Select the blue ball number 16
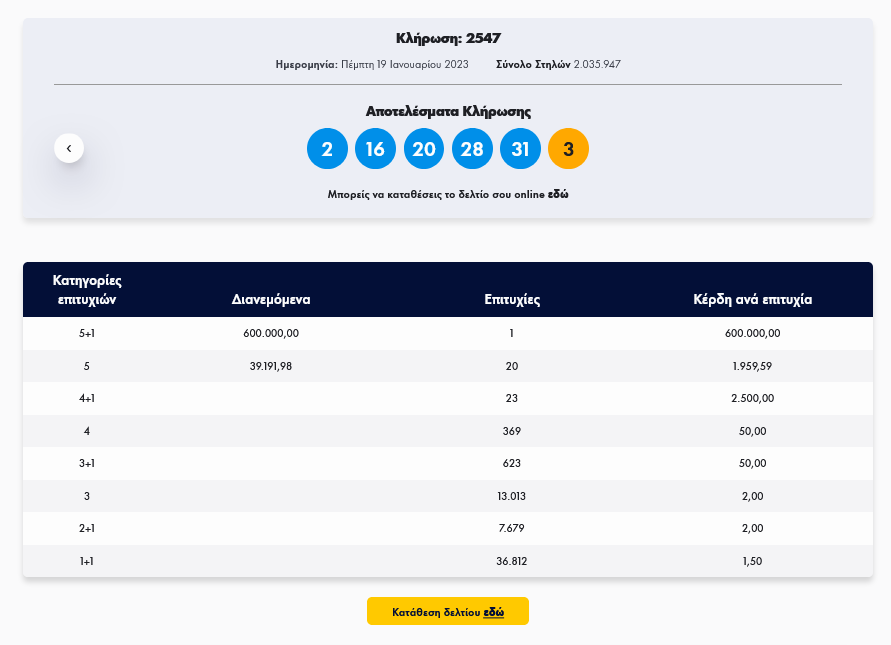 tap(375, 149)
